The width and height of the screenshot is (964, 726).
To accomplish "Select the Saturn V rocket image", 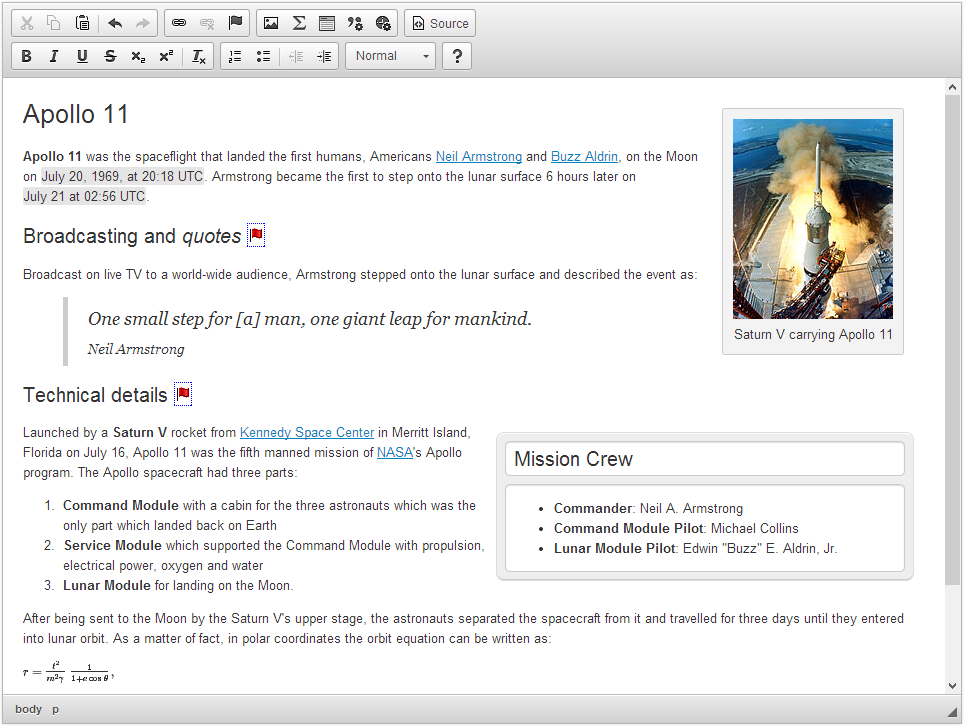I will (x=813, y=219).
